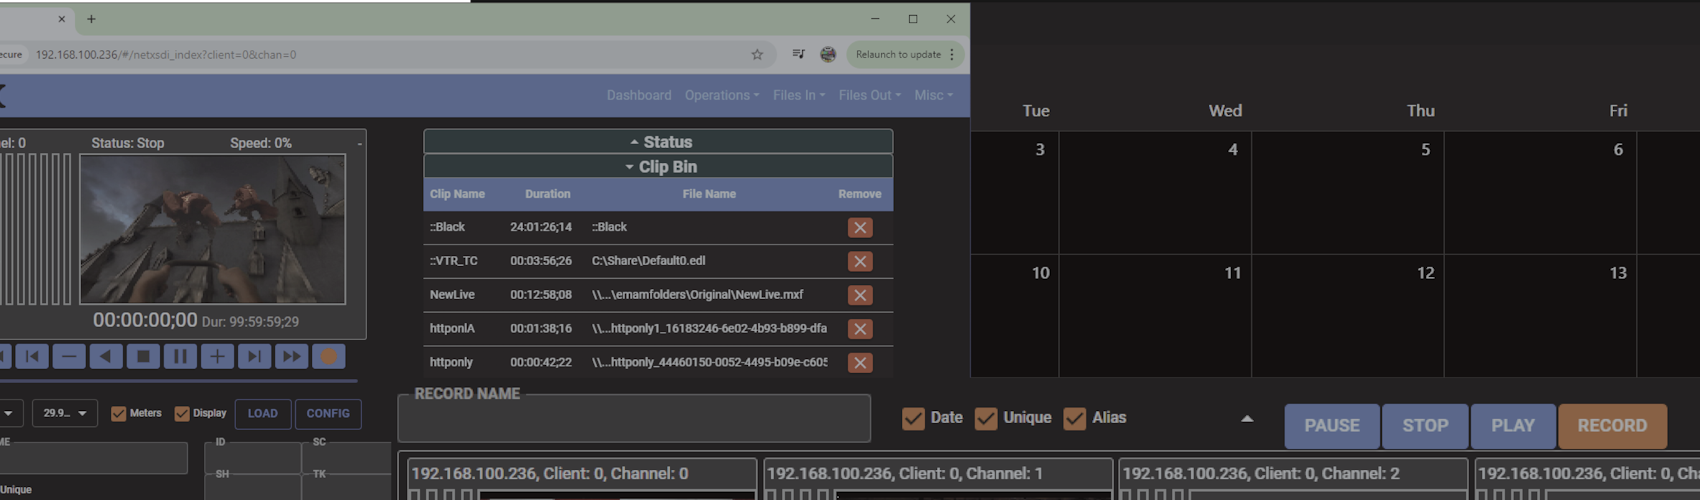Hit the fast forward double-arrow icon

pyautogui.click(x=291, y=356)
